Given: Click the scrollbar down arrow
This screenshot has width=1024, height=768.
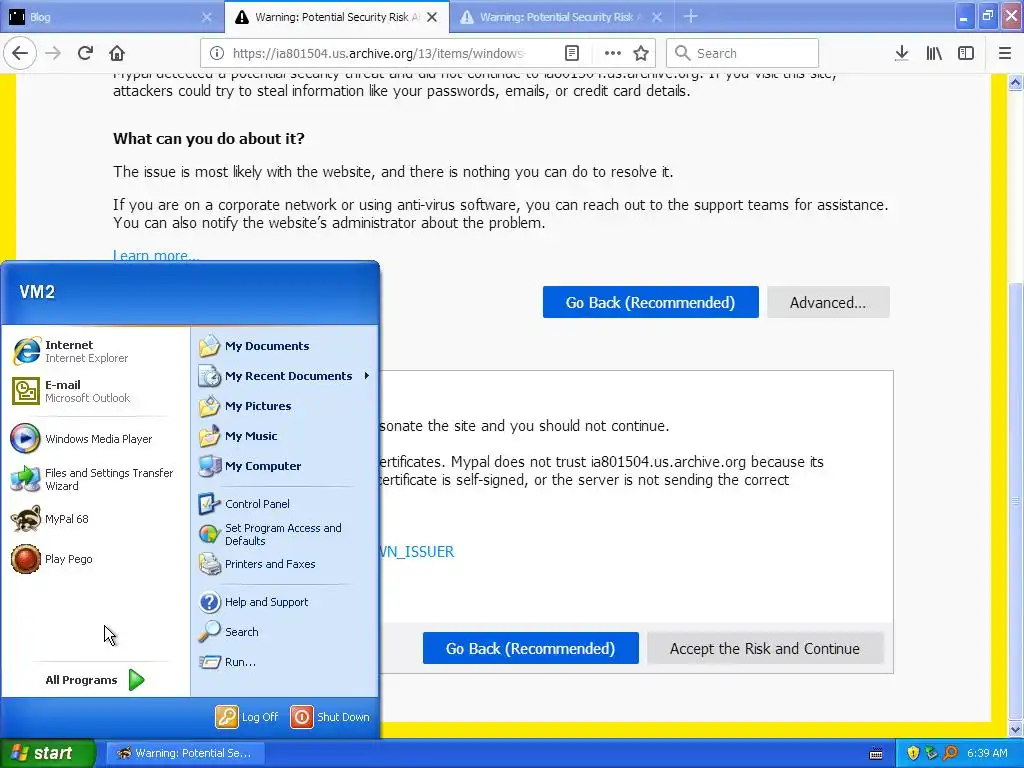Looking at the screenshot, I should (1015, 729).
